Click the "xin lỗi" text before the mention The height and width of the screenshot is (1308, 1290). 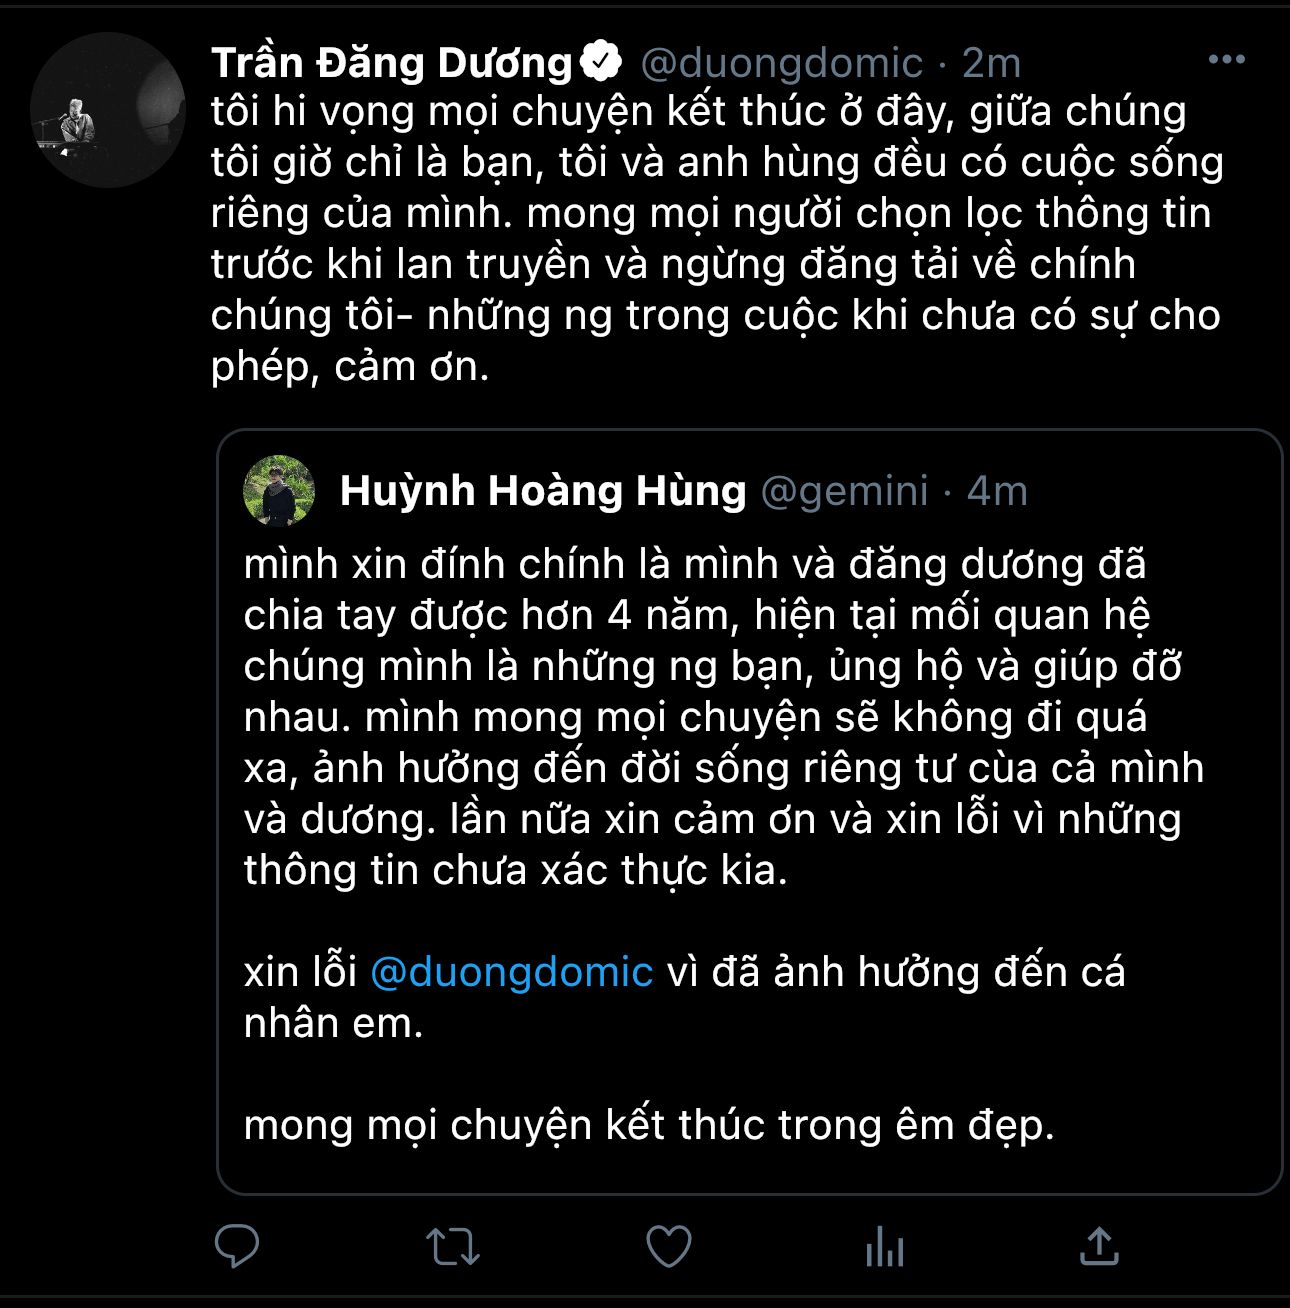(x=300, y=972)
